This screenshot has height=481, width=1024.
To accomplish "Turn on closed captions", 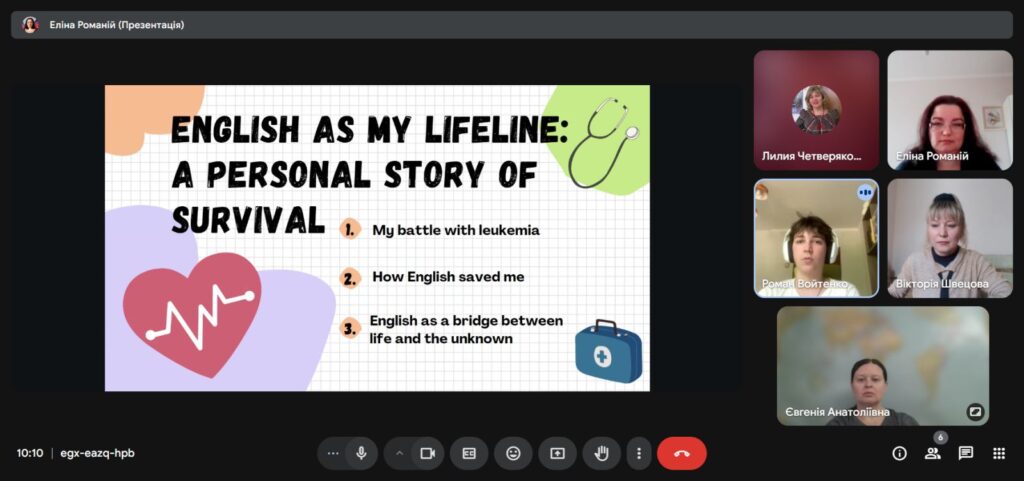I will point(469,453).
